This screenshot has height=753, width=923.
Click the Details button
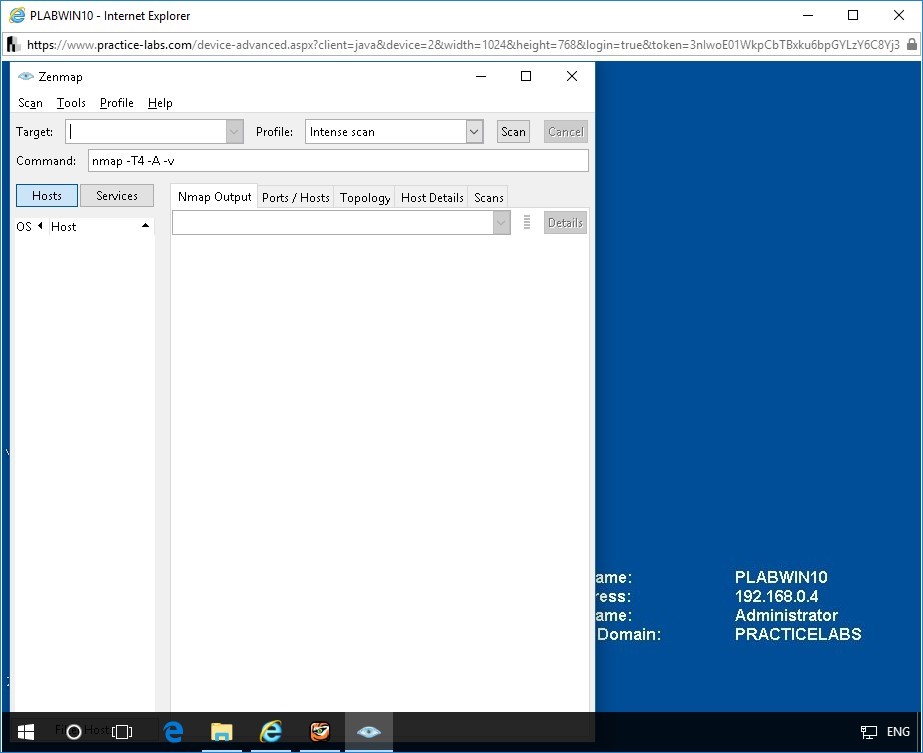click(565, 223)
